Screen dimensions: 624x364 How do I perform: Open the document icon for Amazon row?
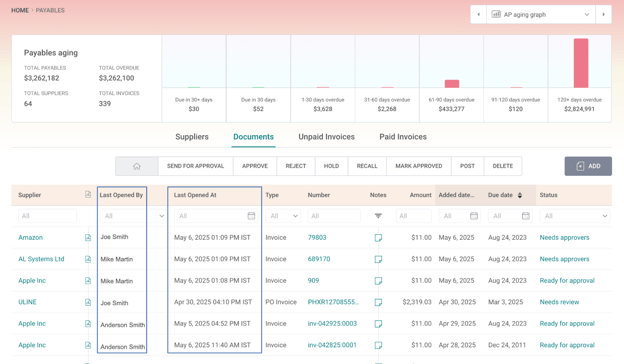click(88, 237)
